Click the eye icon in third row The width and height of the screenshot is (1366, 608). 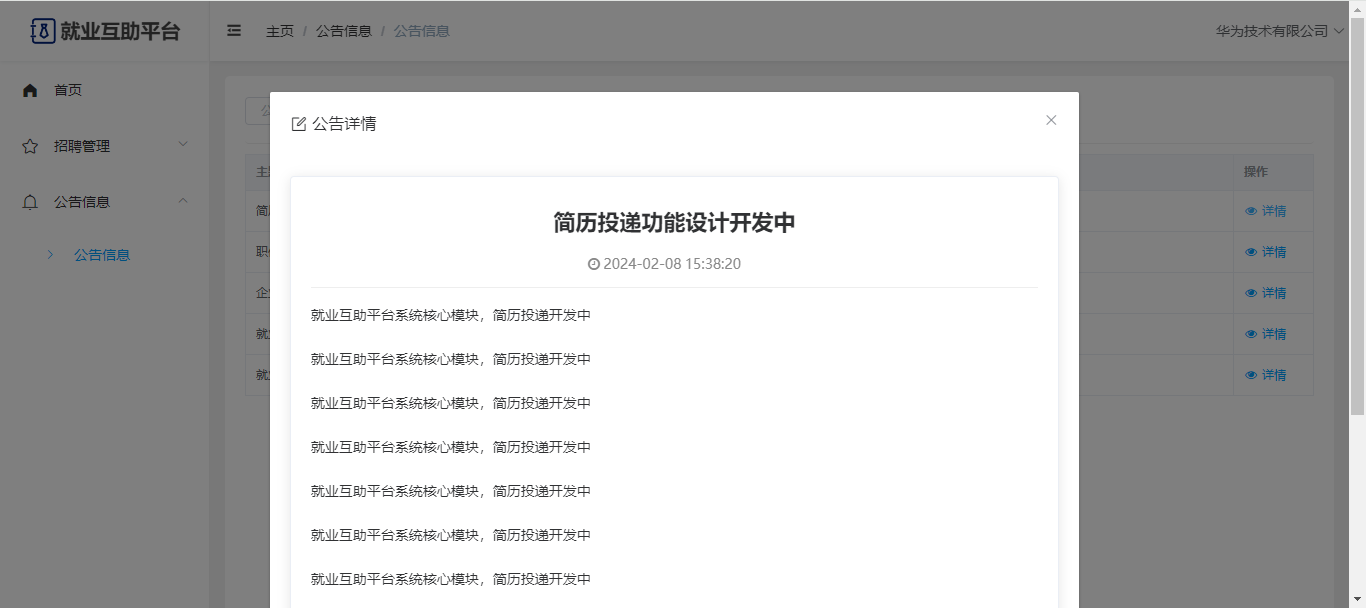pyautogui.click(x=1251, y=293)
